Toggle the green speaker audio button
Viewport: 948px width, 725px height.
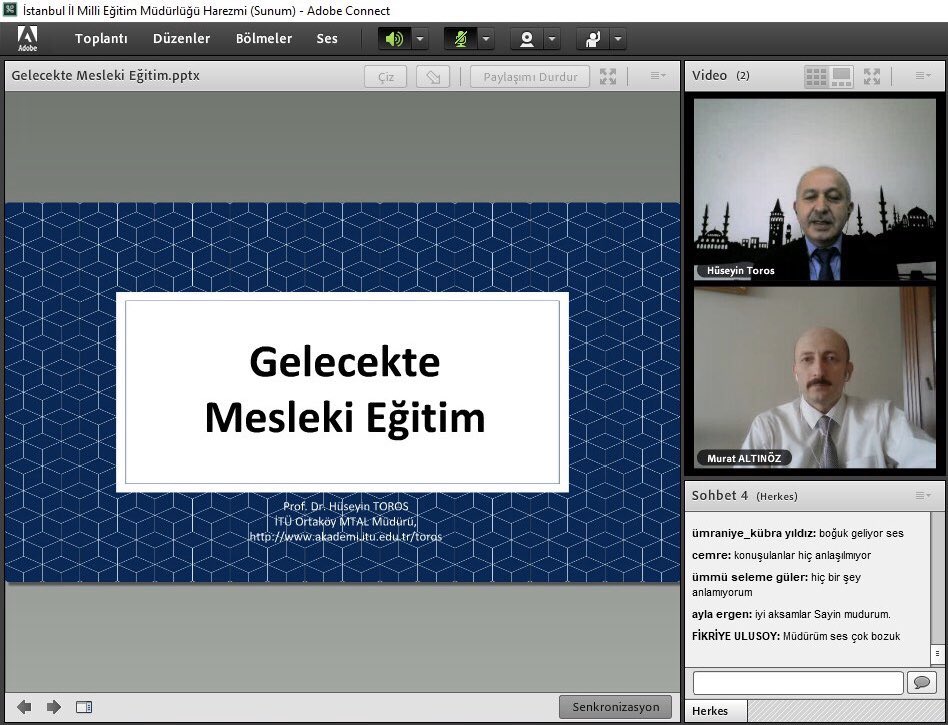pos(394,39)
